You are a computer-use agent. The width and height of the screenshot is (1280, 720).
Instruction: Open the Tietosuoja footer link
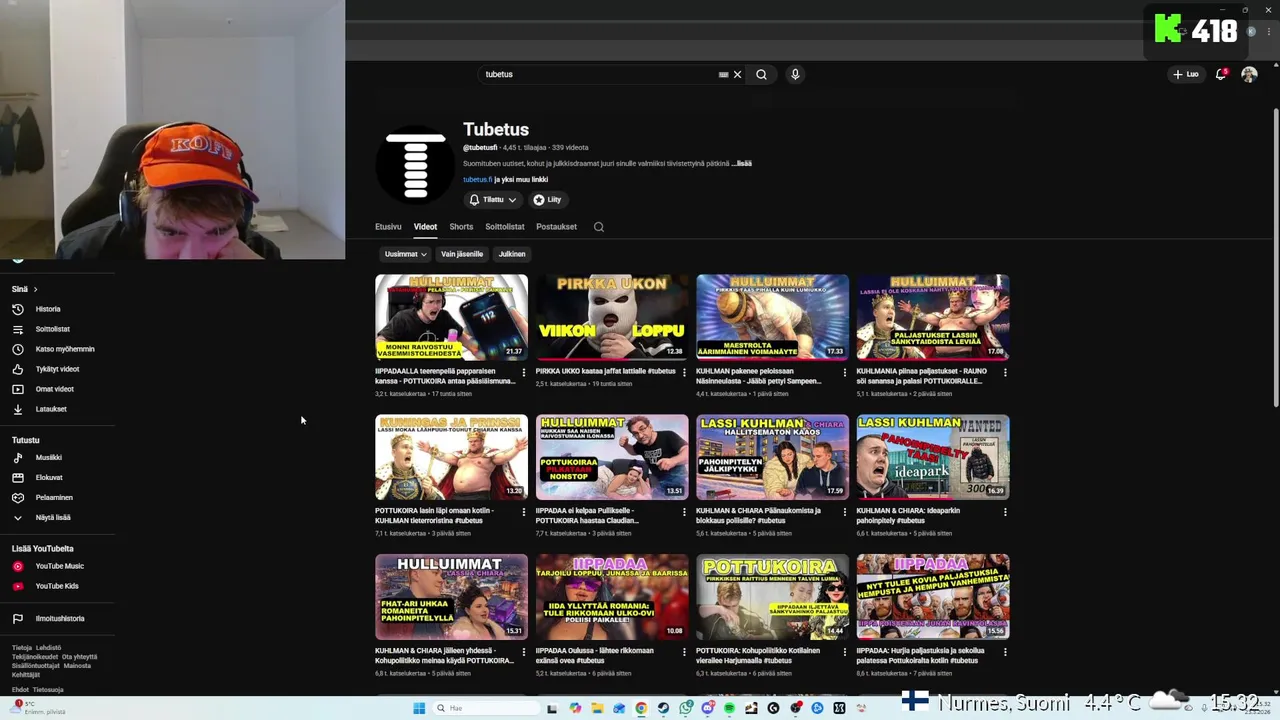48,690
